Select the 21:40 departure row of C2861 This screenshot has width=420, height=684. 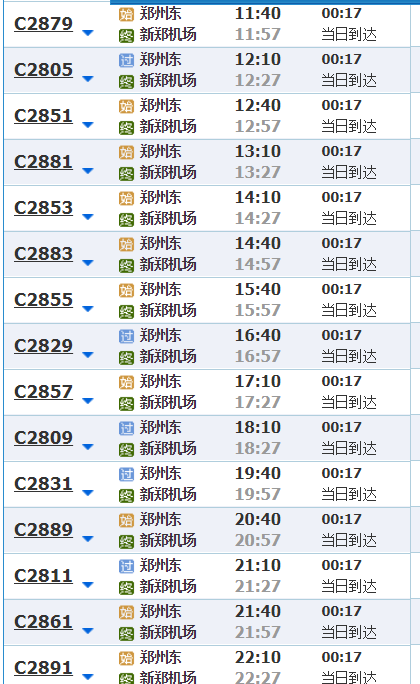[207, 622]
